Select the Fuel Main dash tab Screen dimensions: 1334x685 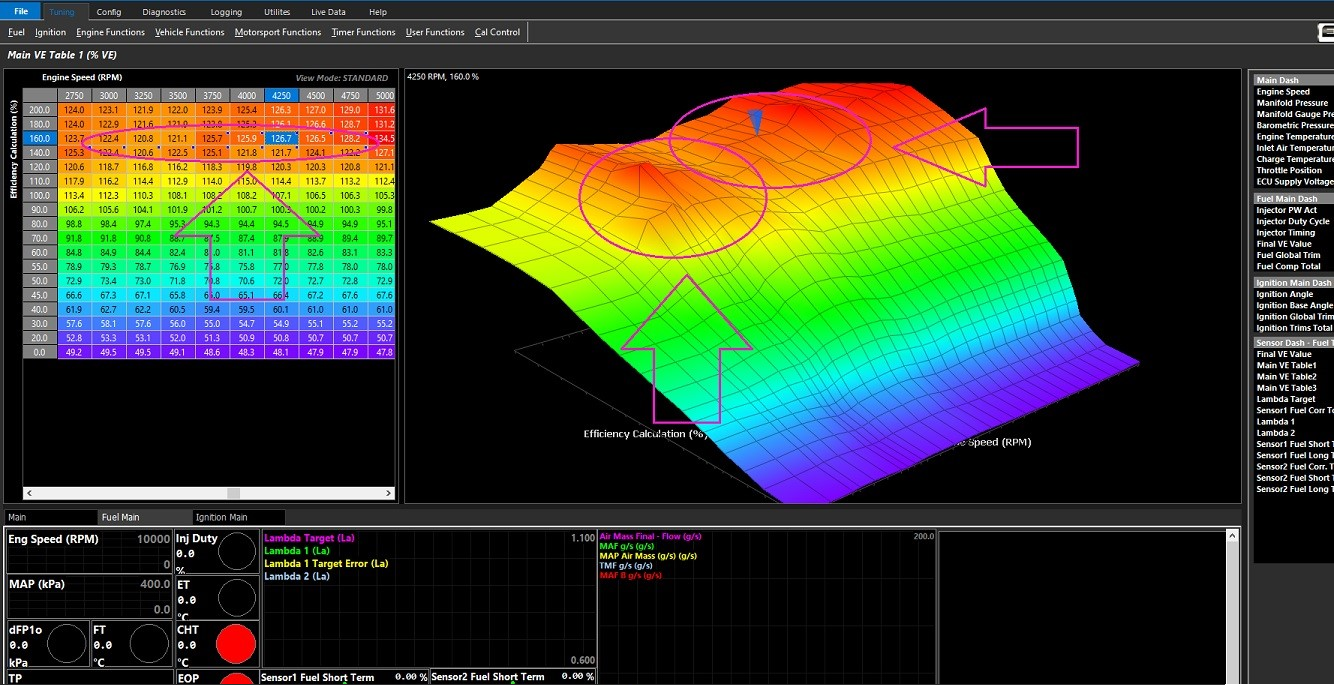144,517
